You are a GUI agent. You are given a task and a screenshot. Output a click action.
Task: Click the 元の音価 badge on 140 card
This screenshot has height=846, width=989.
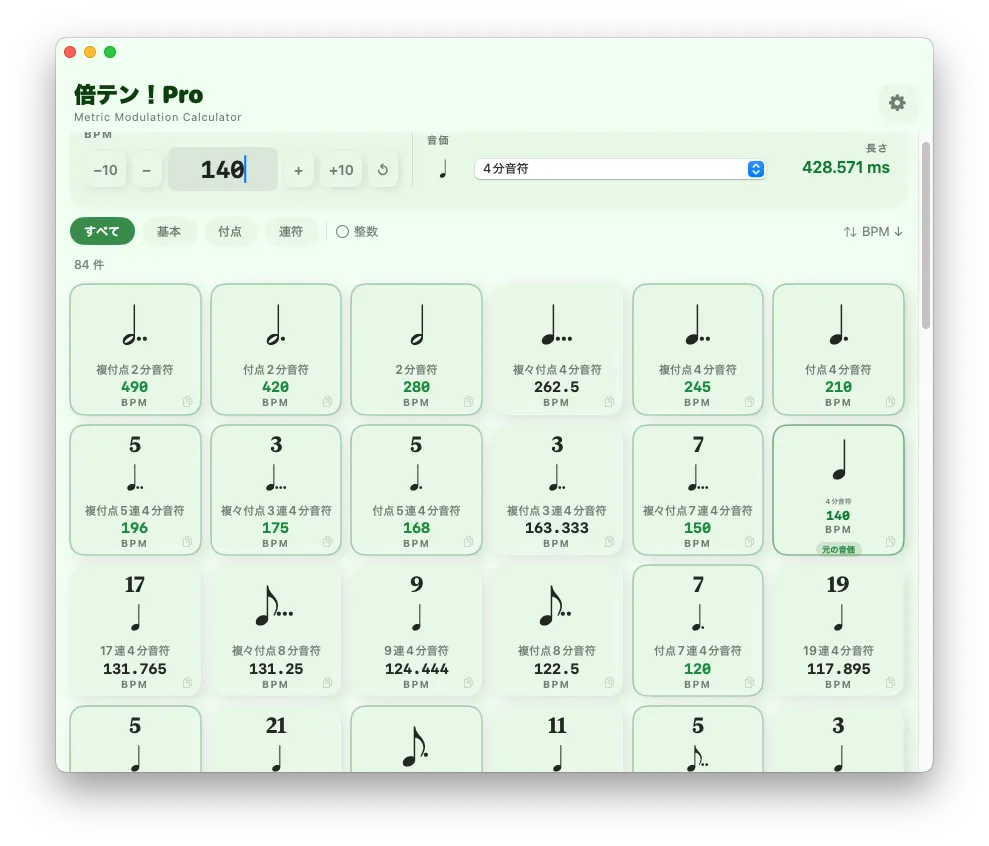click(x=838, y=549)
